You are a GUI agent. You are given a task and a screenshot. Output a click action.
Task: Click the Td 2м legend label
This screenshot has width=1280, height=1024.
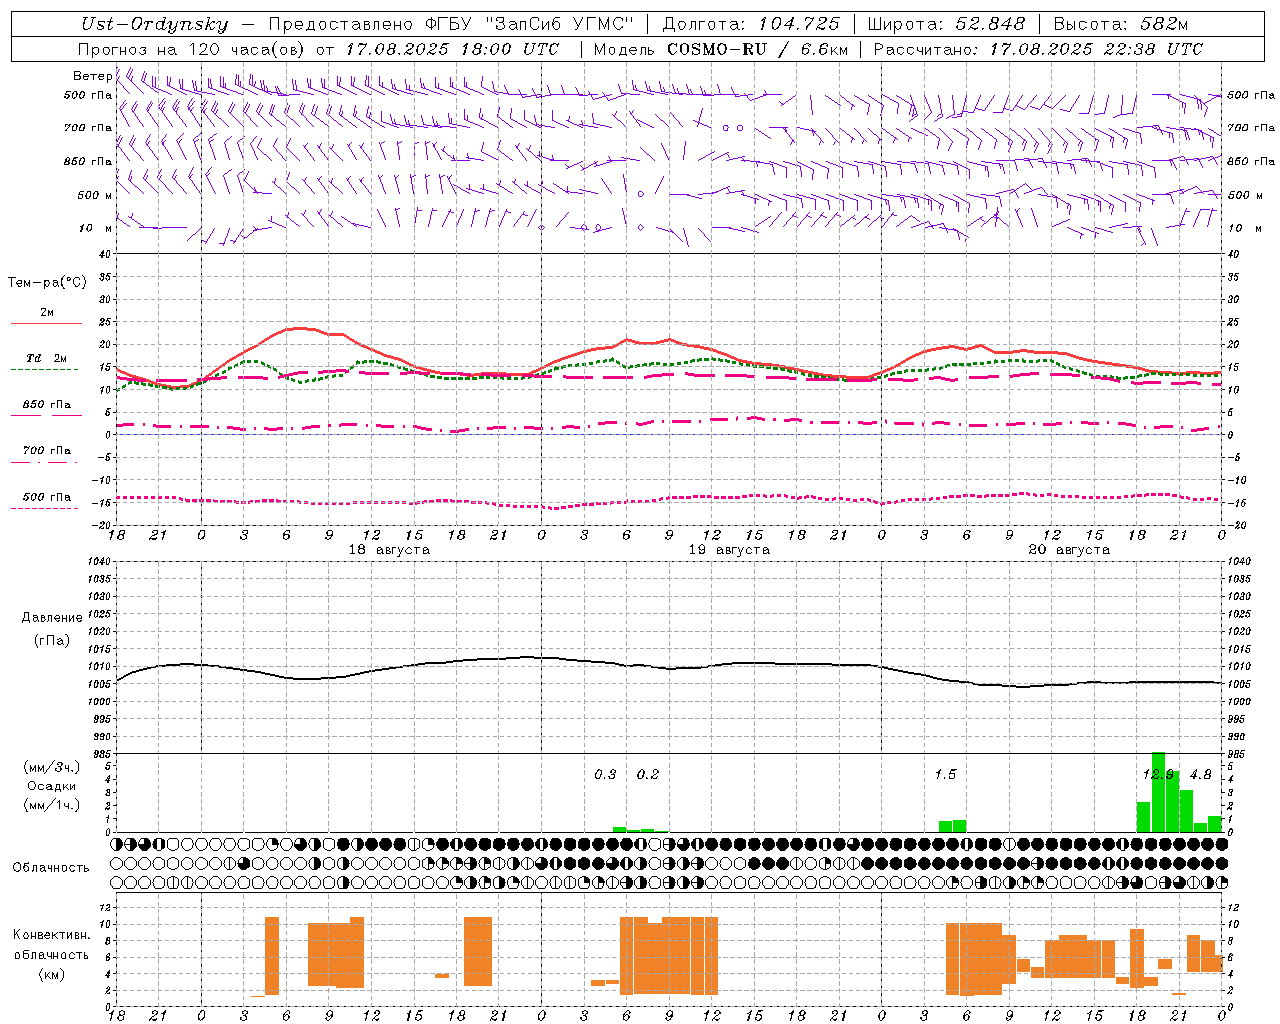pos(46,358)
